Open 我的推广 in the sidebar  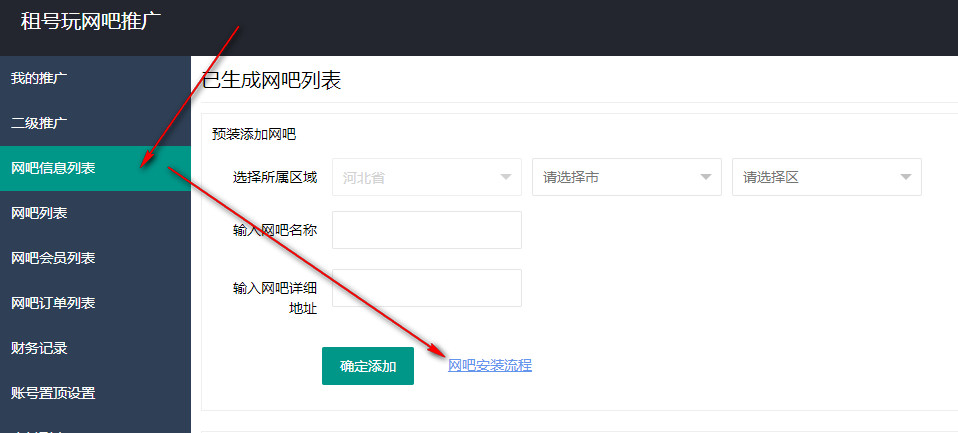pos(95,78)
